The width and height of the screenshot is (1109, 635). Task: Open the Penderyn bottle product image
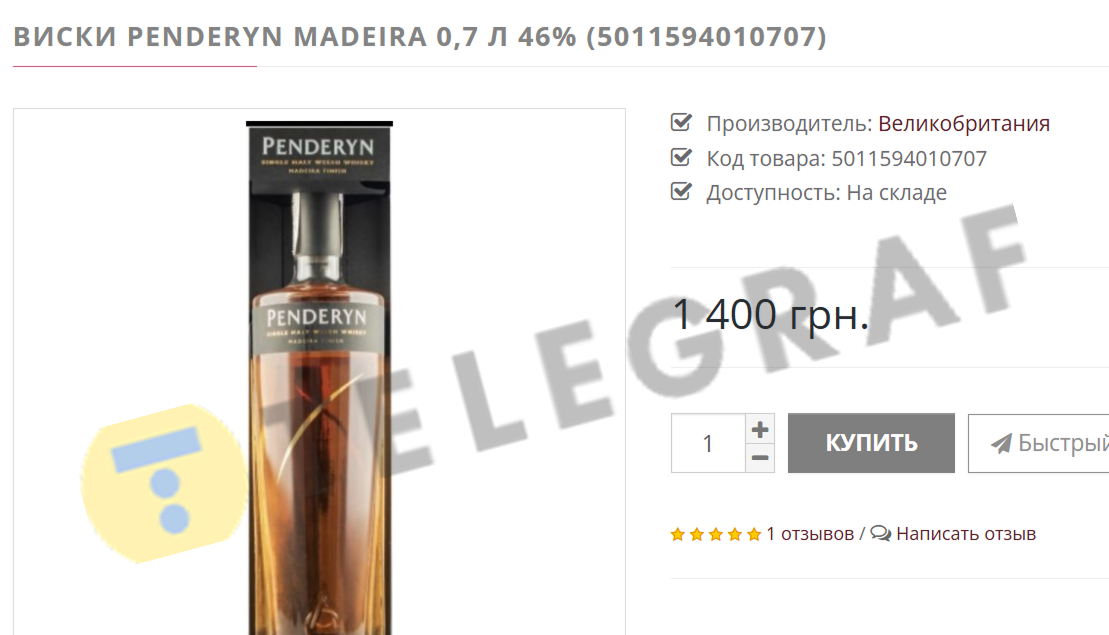click(319, 378)
